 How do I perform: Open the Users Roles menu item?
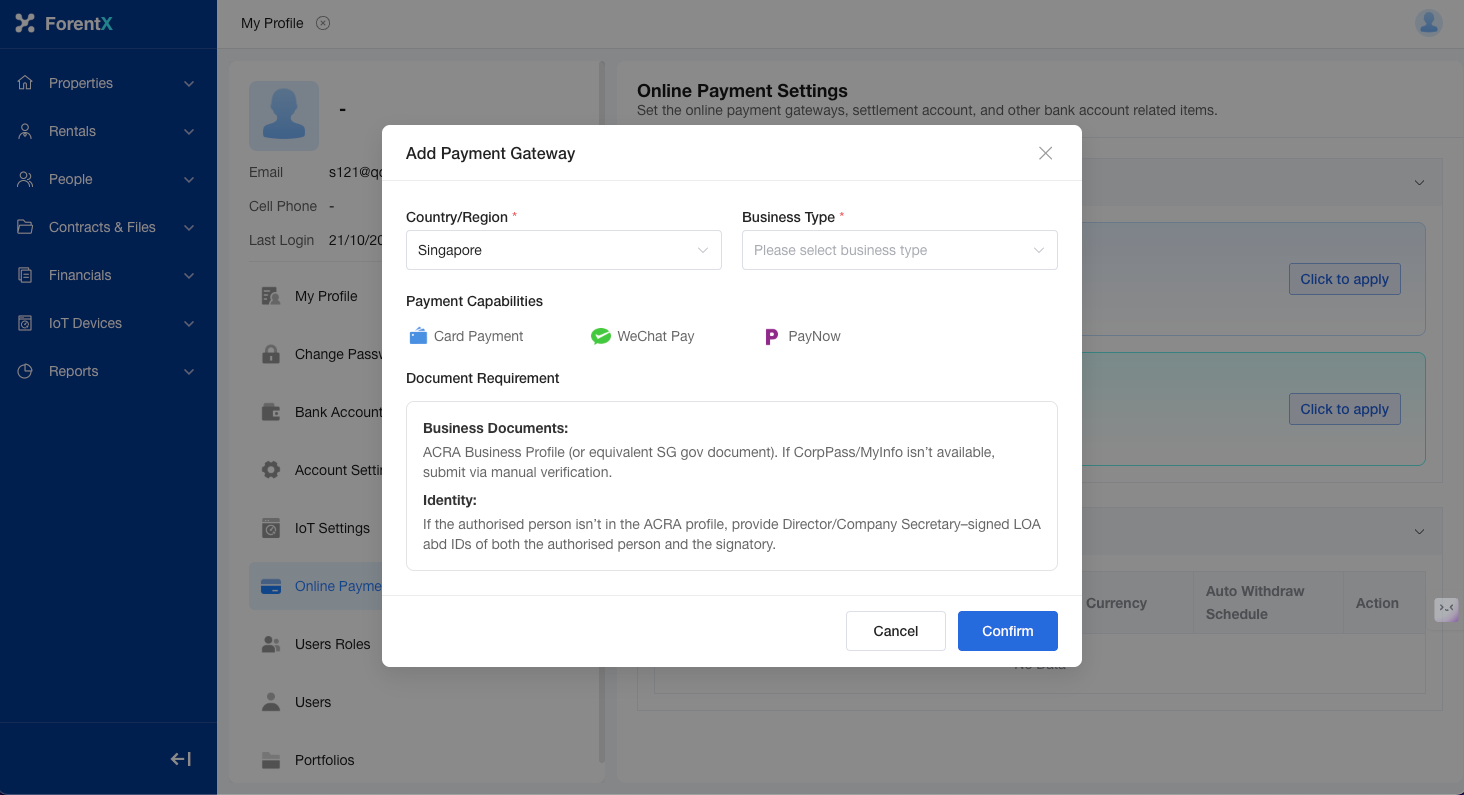tap(332, 644)
